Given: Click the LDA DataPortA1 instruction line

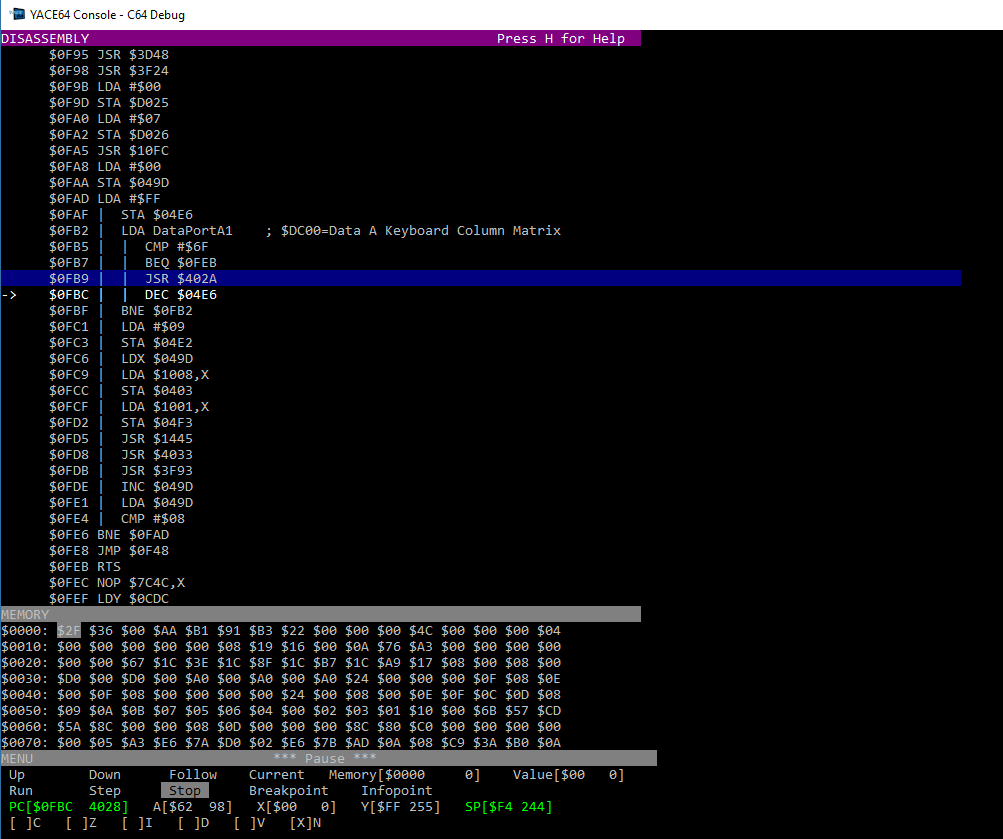Looking at the screenshot, I should [177, 231].
